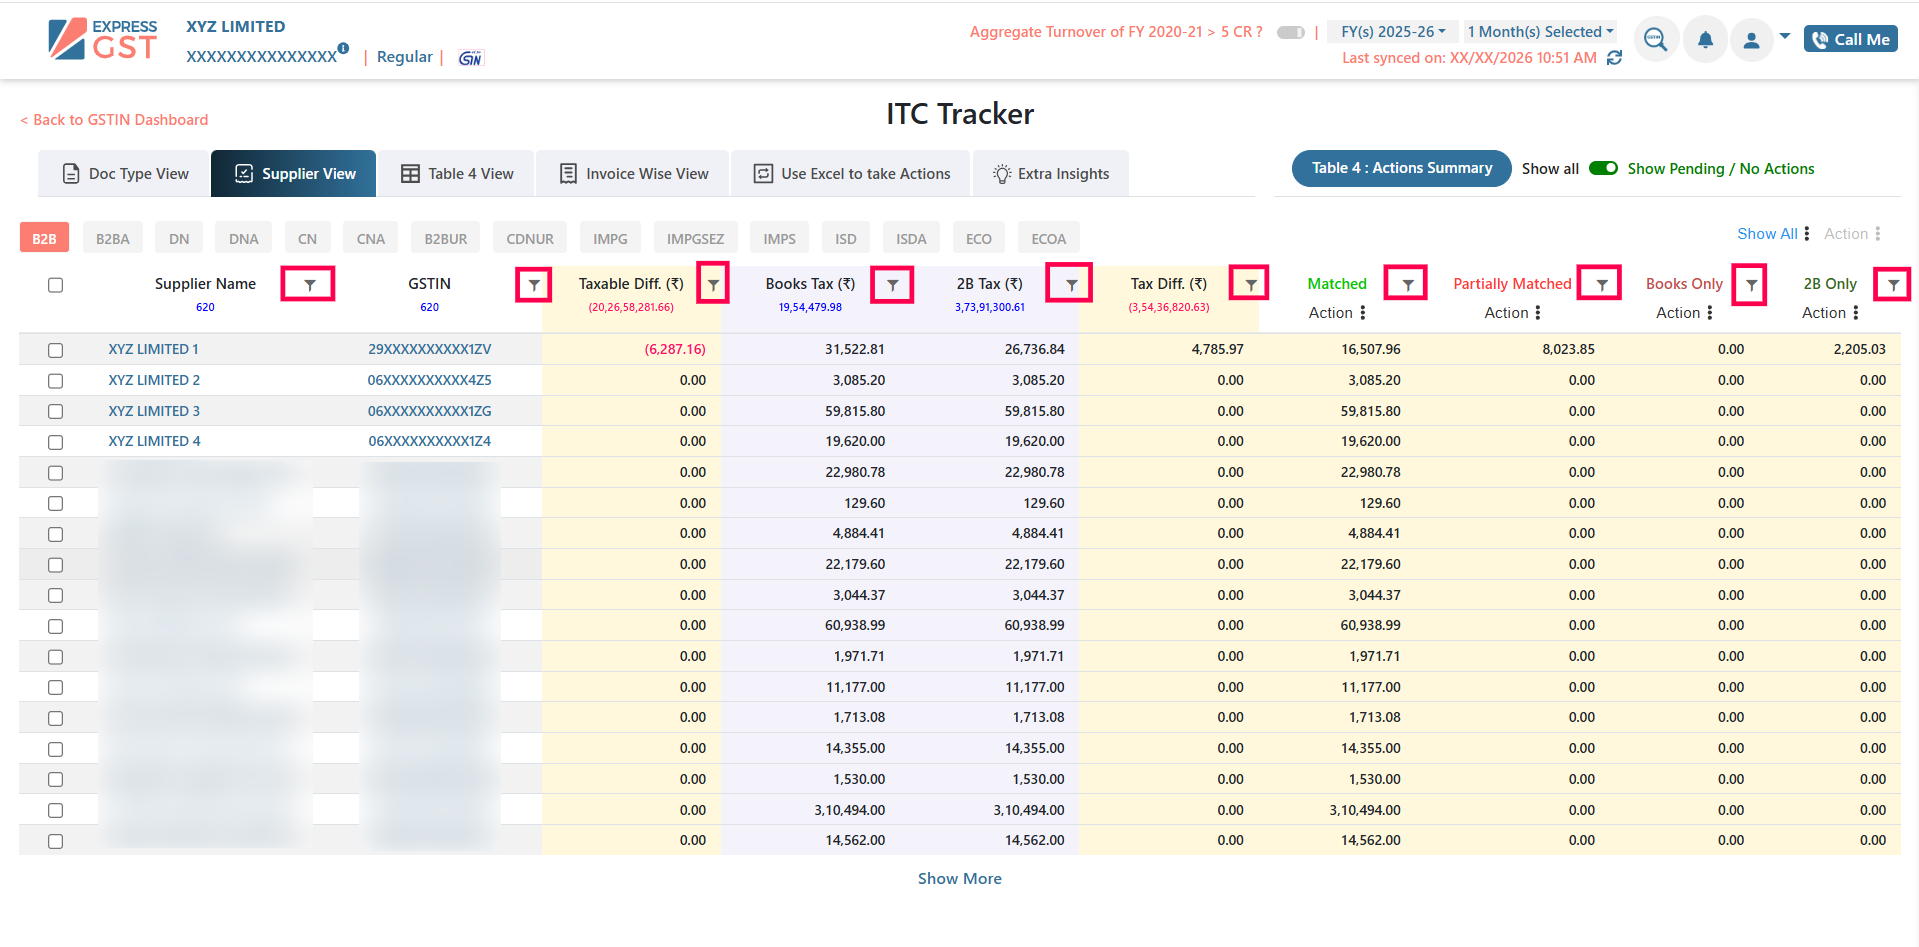Click the magnifier search icon in header
This screenshot has height=947, width=1919.
pyautogui.click(x=1655, y=40)
